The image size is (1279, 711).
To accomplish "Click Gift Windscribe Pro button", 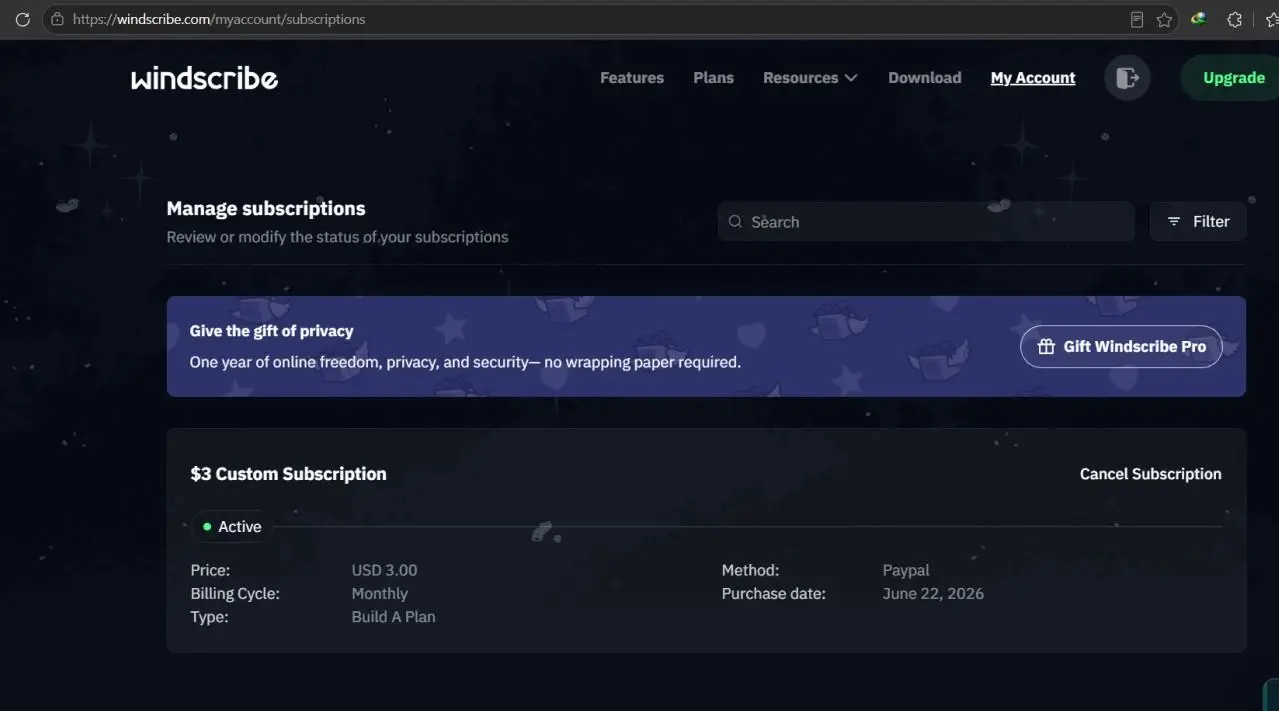I will point(1121,347).
